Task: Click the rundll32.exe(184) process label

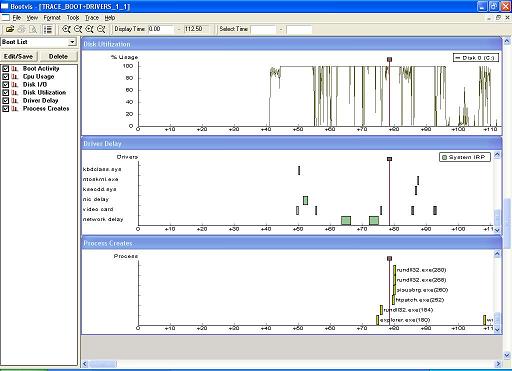Action: coord(408,310)
